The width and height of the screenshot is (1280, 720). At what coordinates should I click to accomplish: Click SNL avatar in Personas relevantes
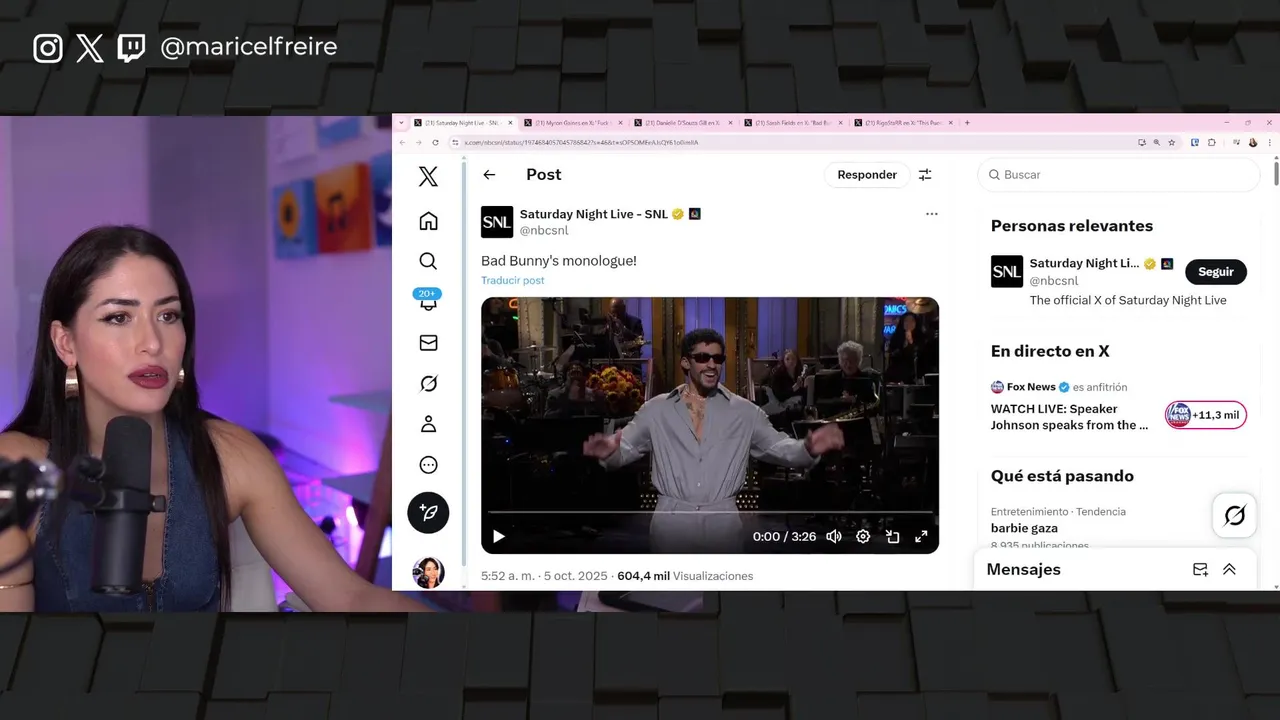tap(1007, 272)
